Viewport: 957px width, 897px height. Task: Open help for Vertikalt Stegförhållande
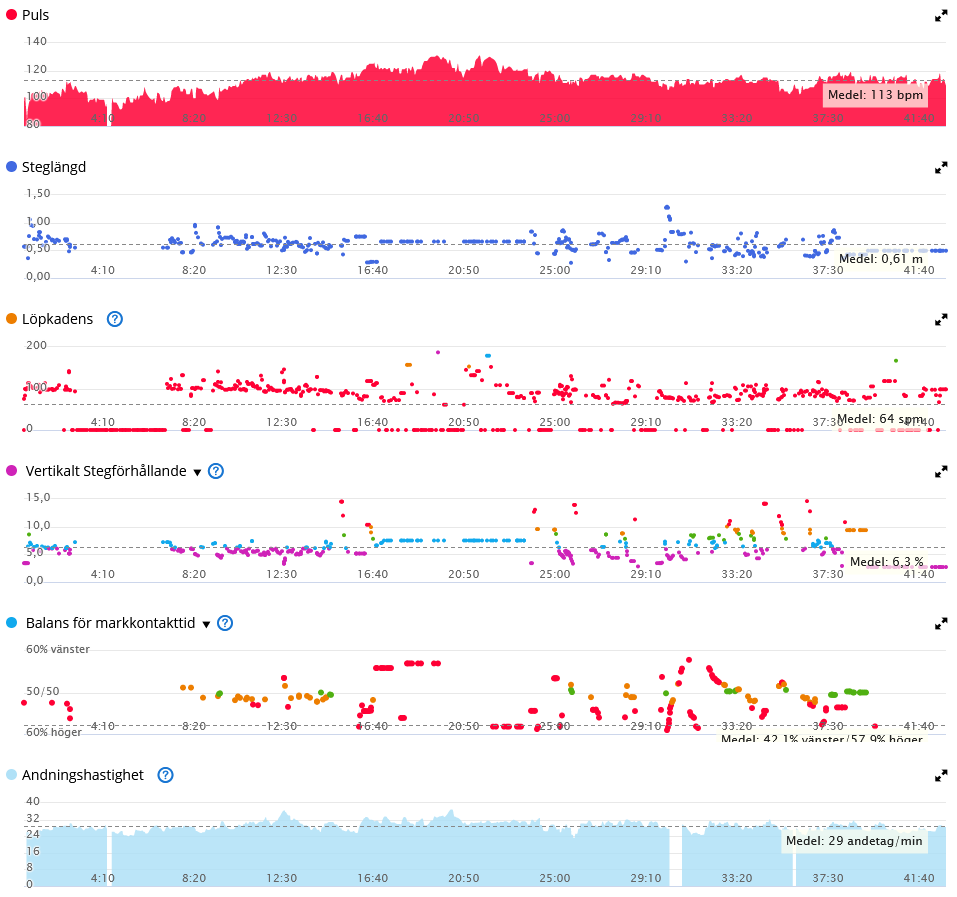pyautogui.click(x=216, y=471)
